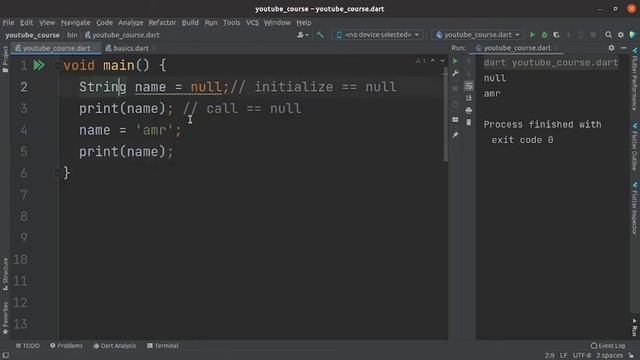The height and width of the screenshot is (360, 640).
Task: Click the IDE shield icon at toolbar end
Action: (x=633, y=35)
